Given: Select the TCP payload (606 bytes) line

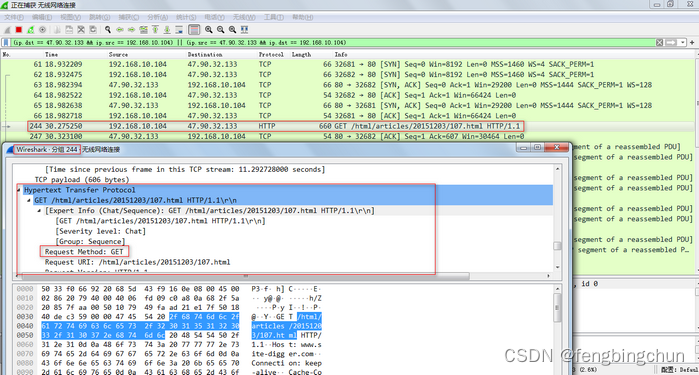Looking at the screenshot, I should coord(82,180).
